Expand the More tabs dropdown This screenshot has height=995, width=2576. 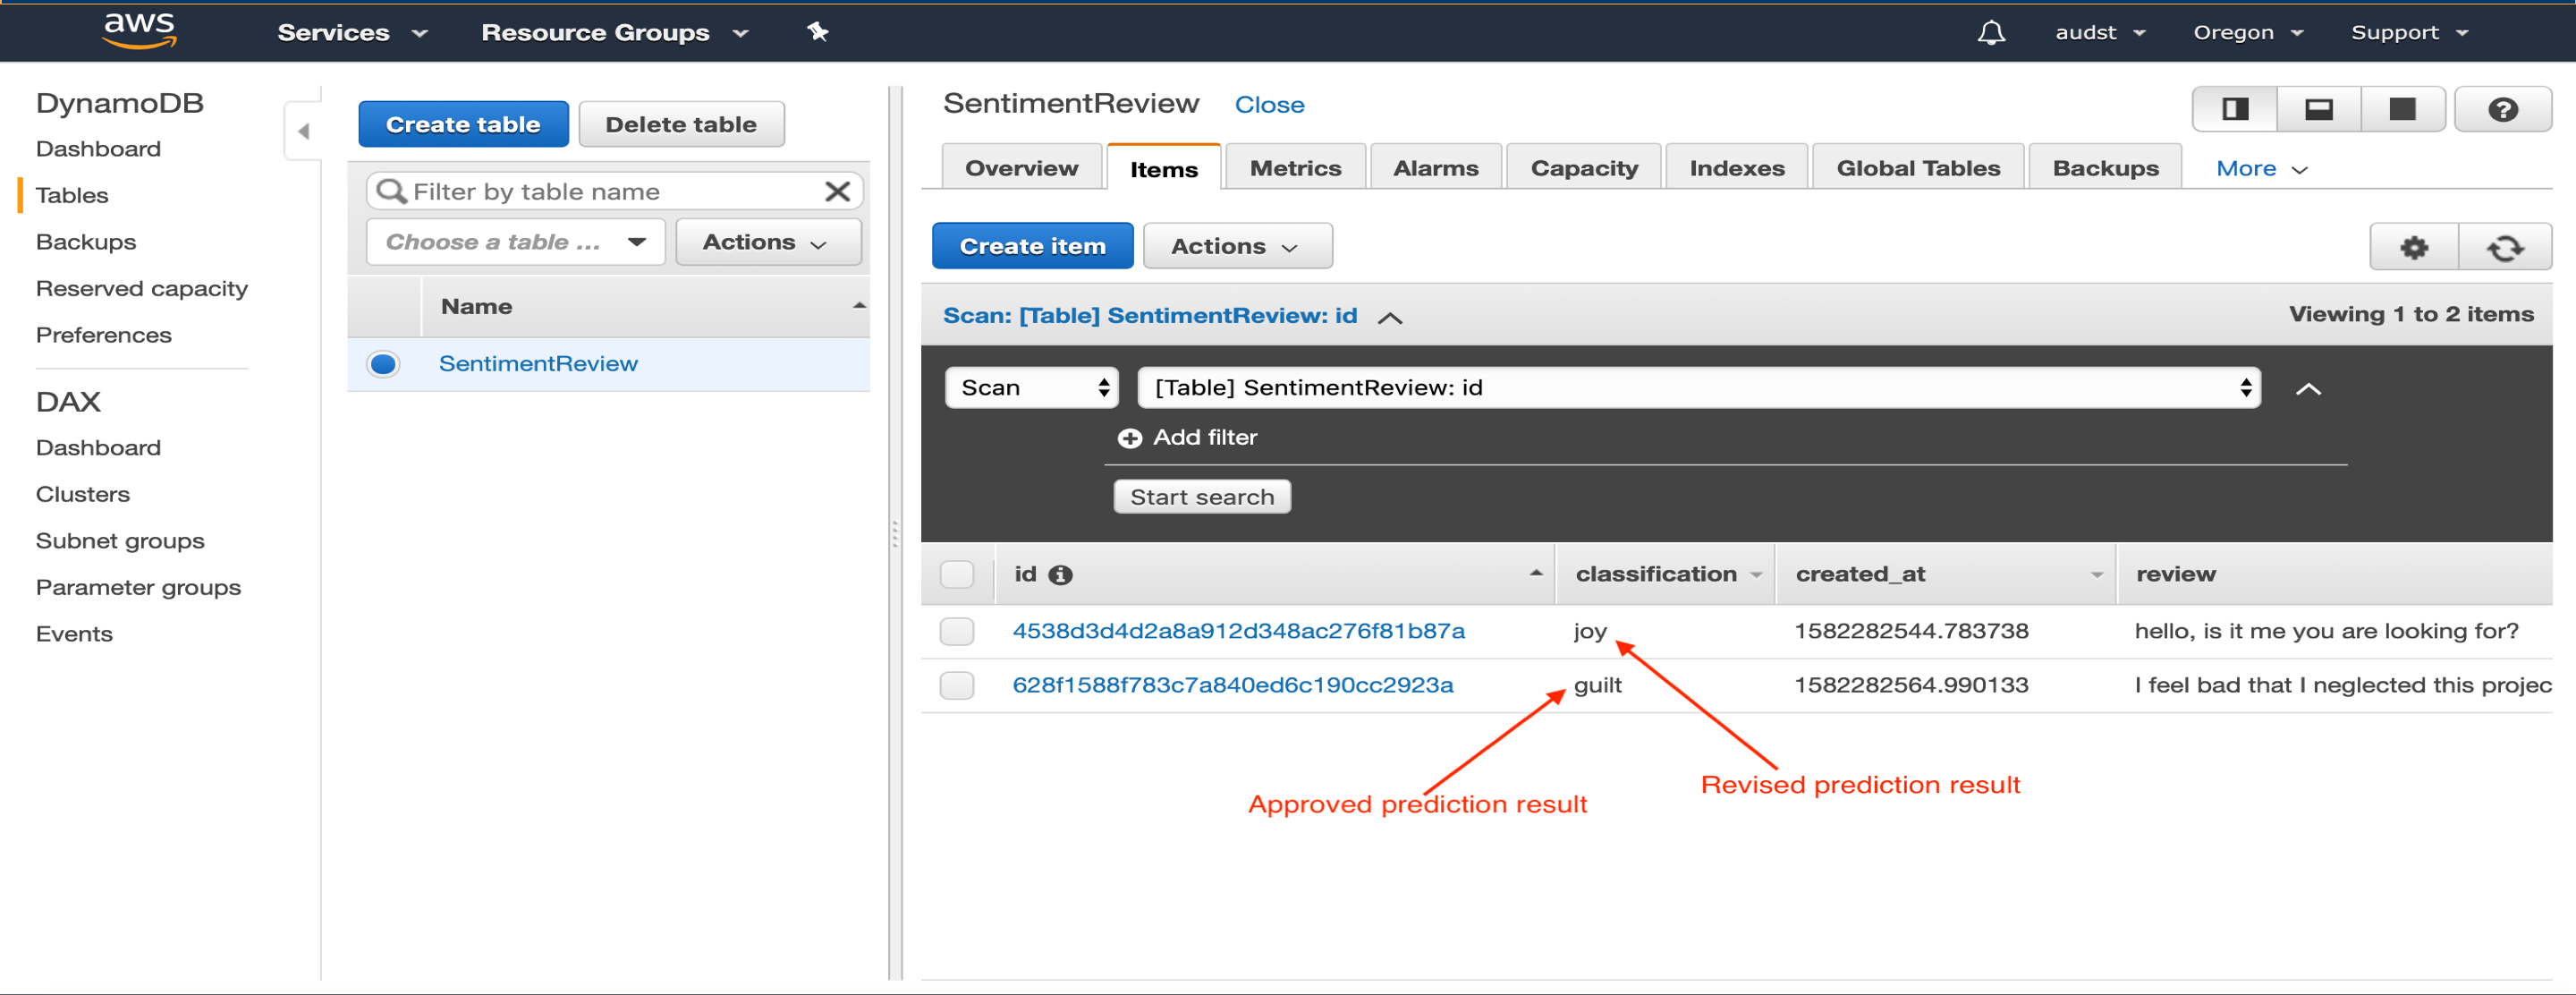coord(2260,168)
